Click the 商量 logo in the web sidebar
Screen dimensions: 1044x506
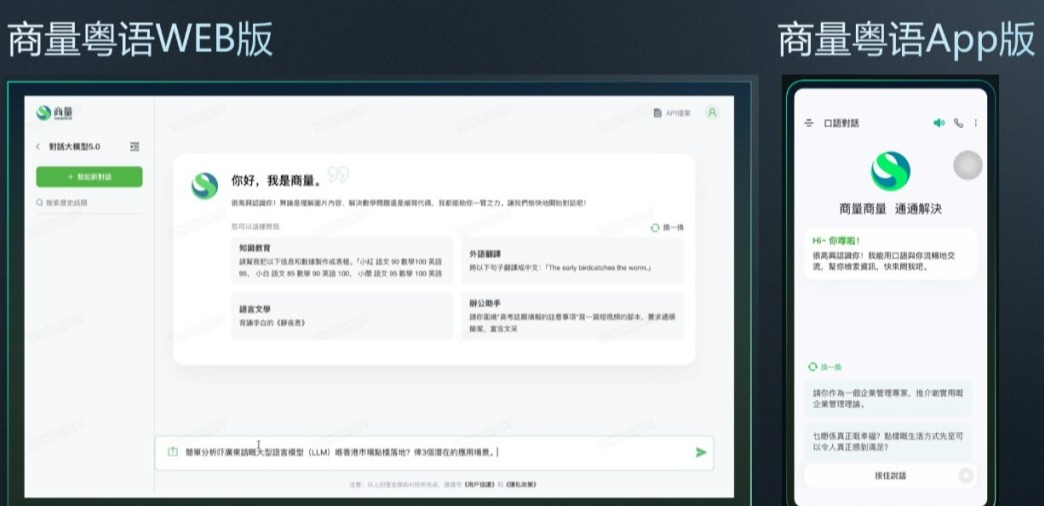(54, 113)
